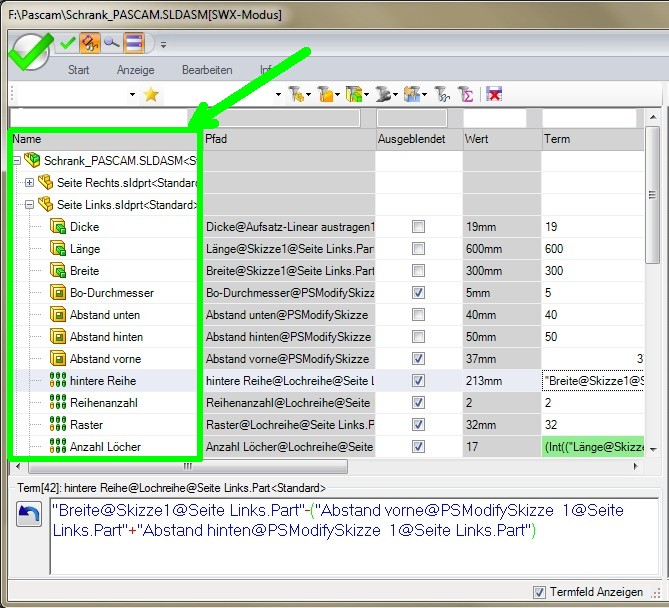The width and height of the screenshot is (669, 608).
Task: Open the Start ribbon tab
Action: click(x=78, y=70)
